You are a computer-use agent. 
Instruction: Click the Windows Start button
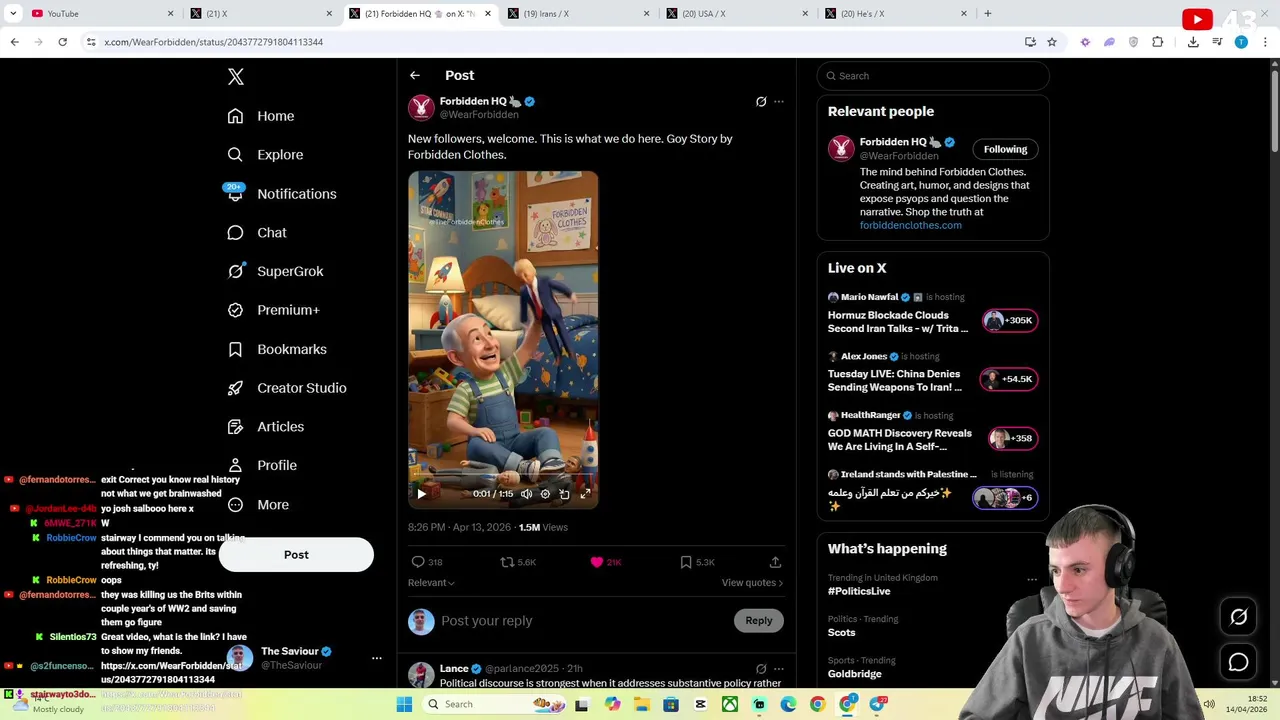(404, 704)
